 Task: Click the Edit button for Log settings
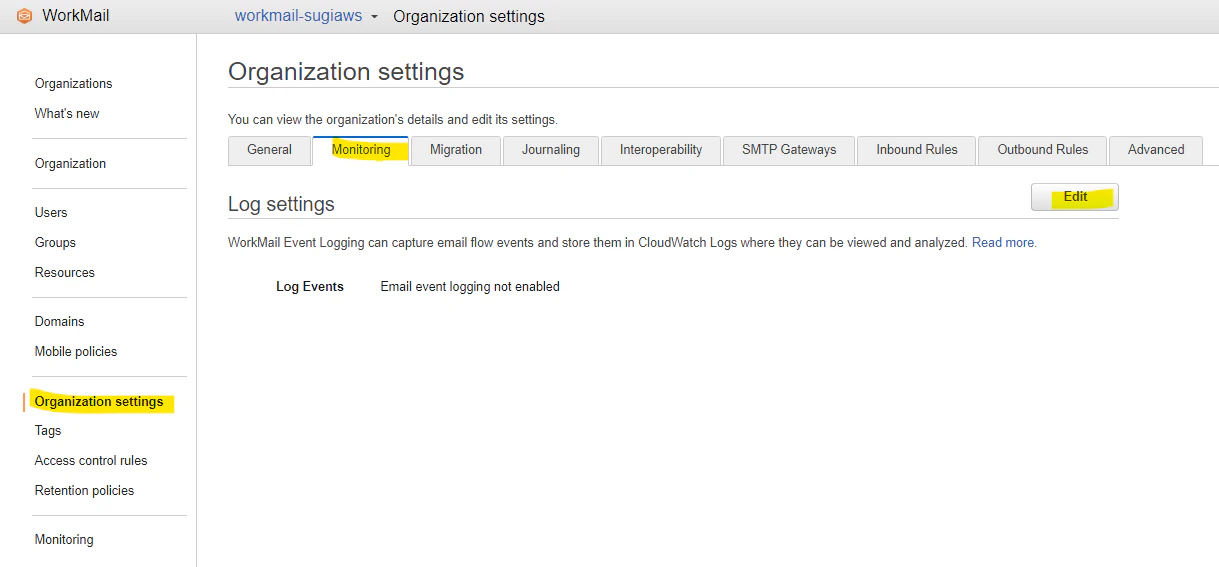[1075, 197]
